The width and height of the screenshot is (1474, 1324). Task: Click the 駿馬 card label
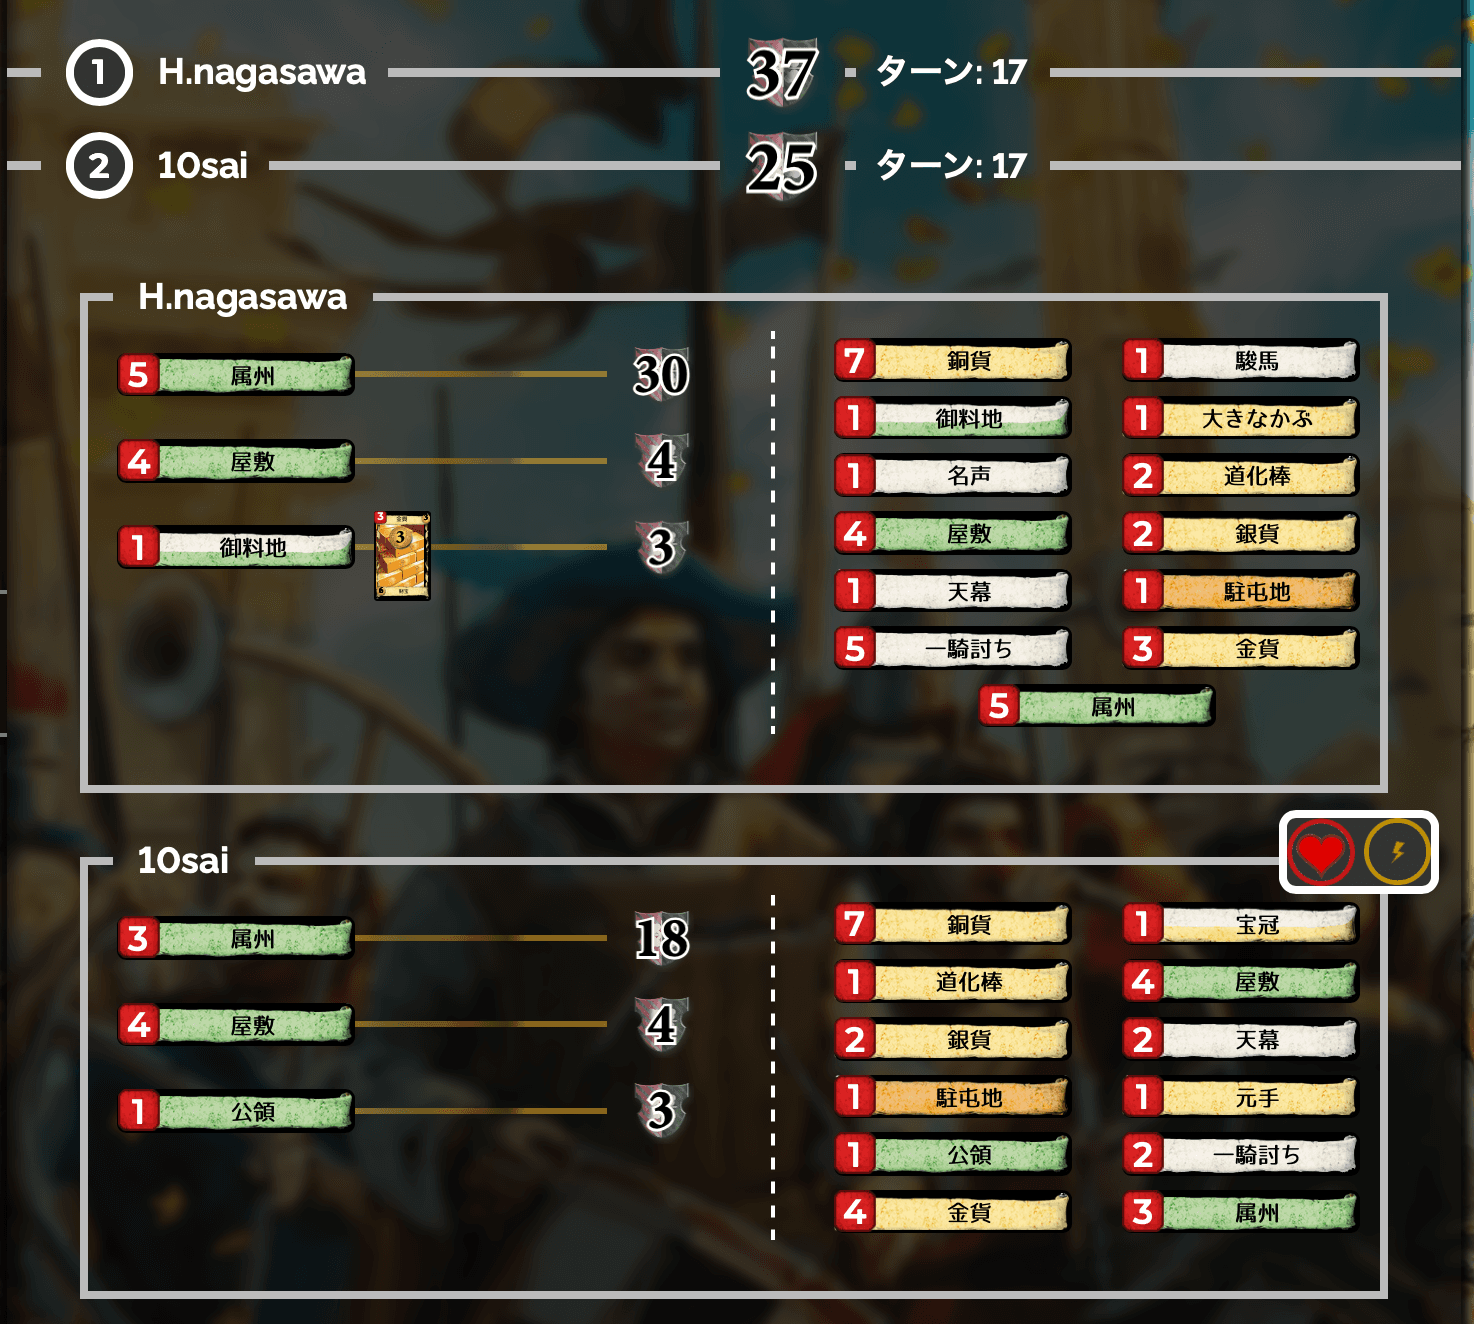click(x=1240, y=361)
